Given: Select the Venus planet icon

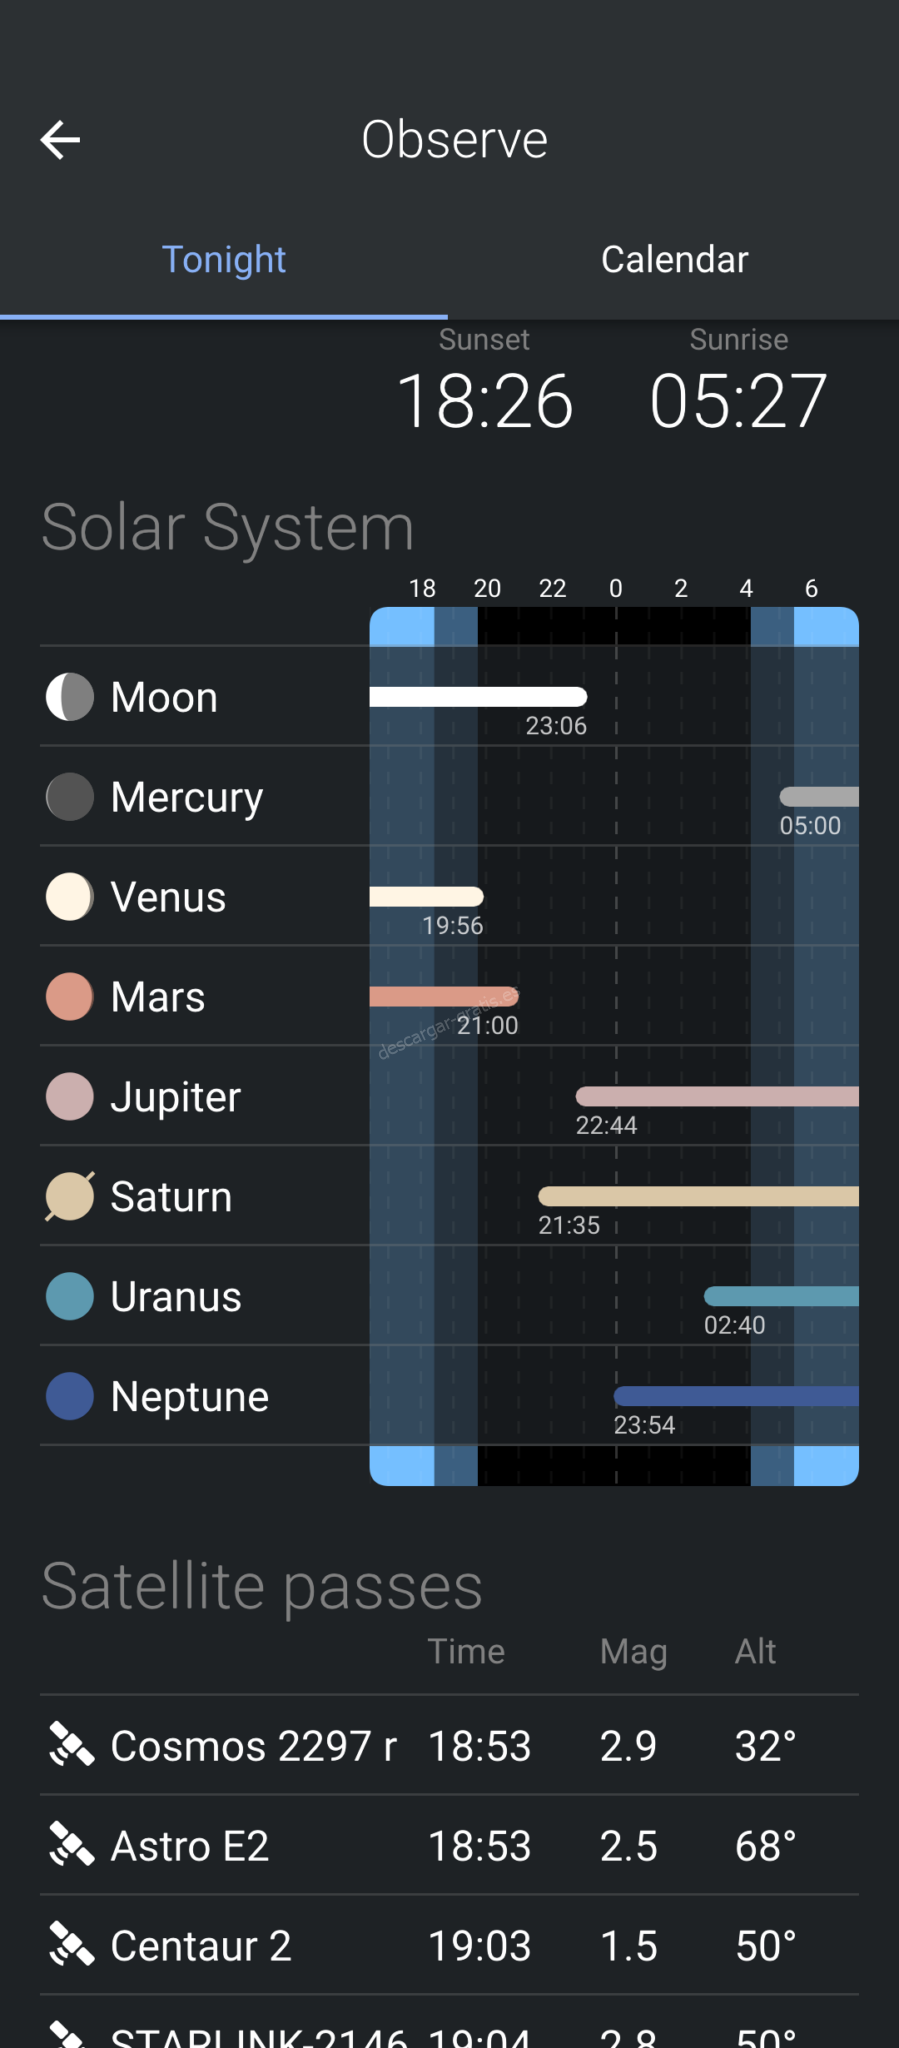Looking at the screenshot, I should click(x=68, y=897).
